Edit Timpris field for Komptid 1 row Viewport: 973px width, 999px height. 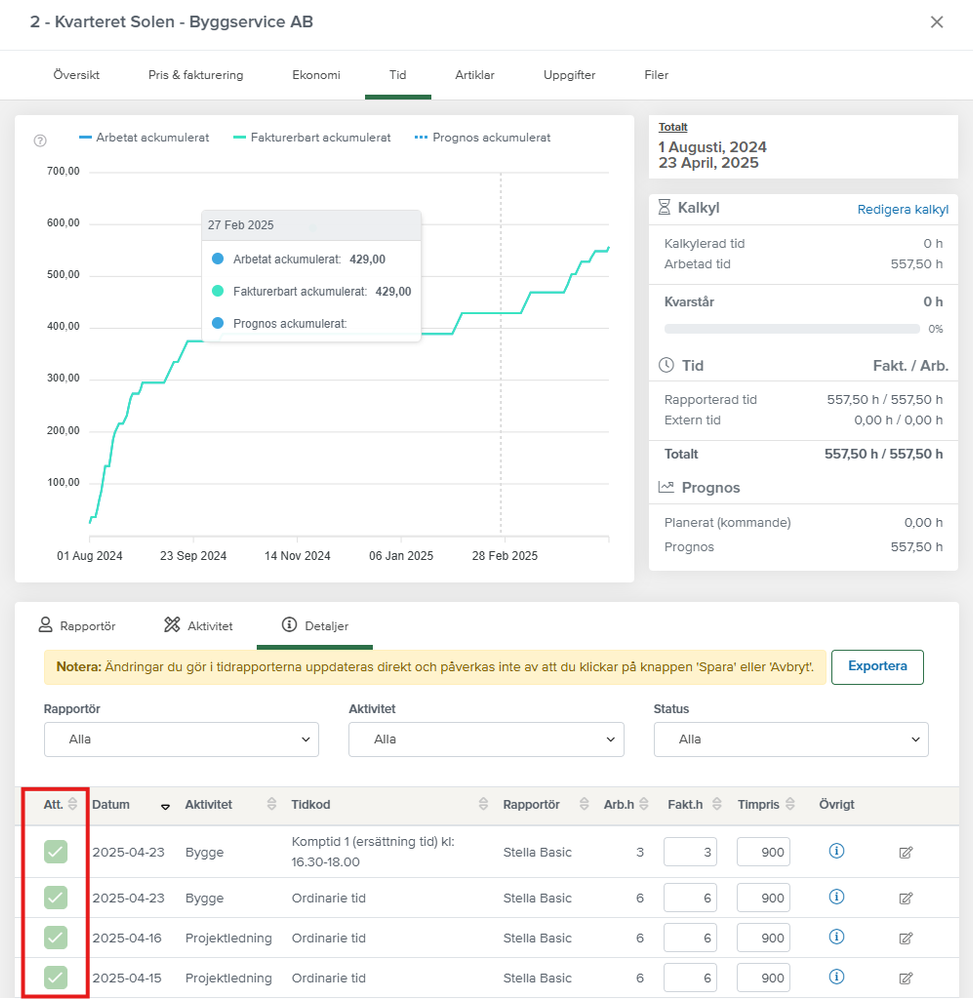[x=763, y=852]
